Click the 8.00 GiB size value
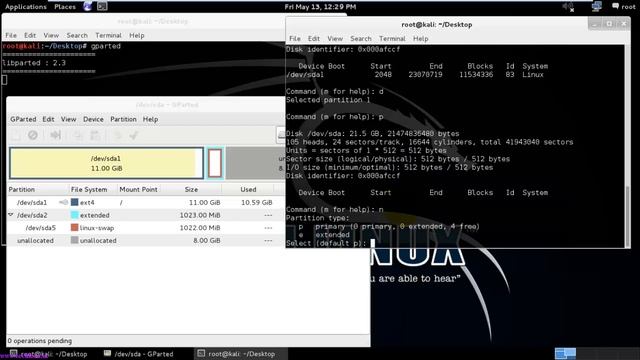 207,240
